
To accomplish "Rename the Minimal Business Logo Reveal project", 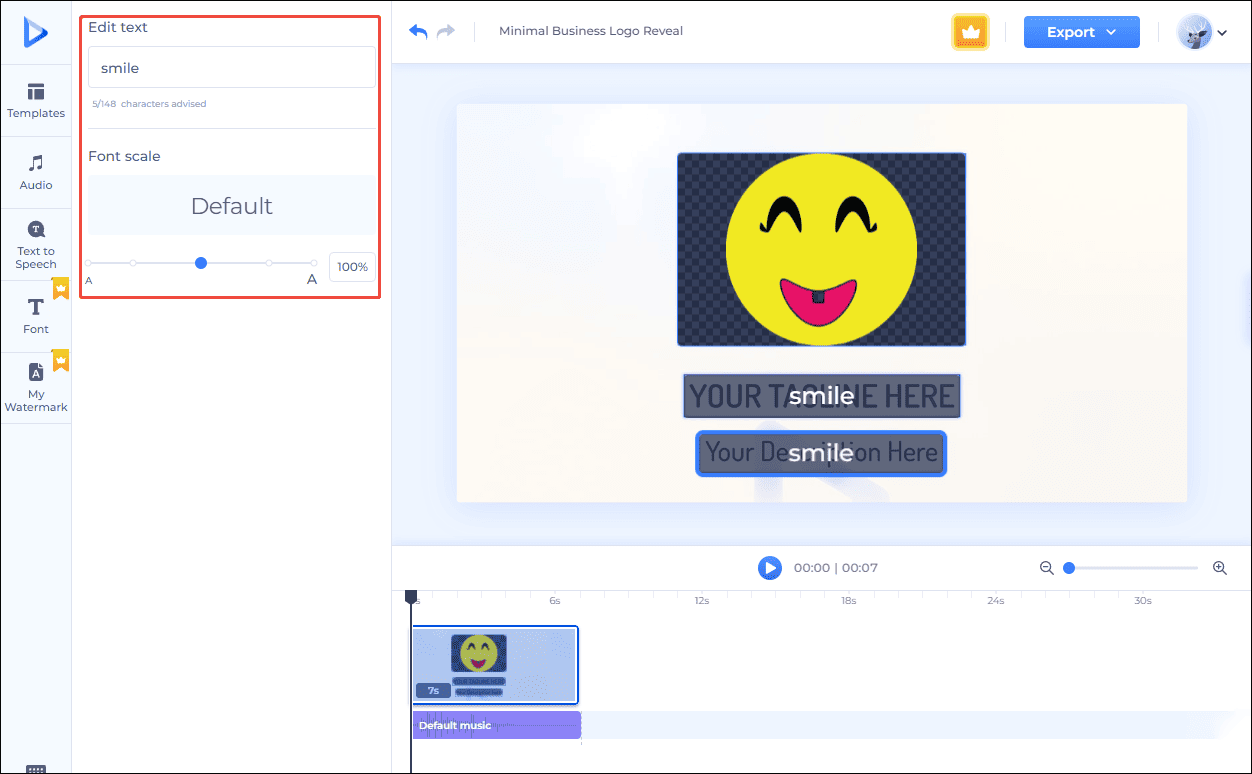I will point(590,31).
